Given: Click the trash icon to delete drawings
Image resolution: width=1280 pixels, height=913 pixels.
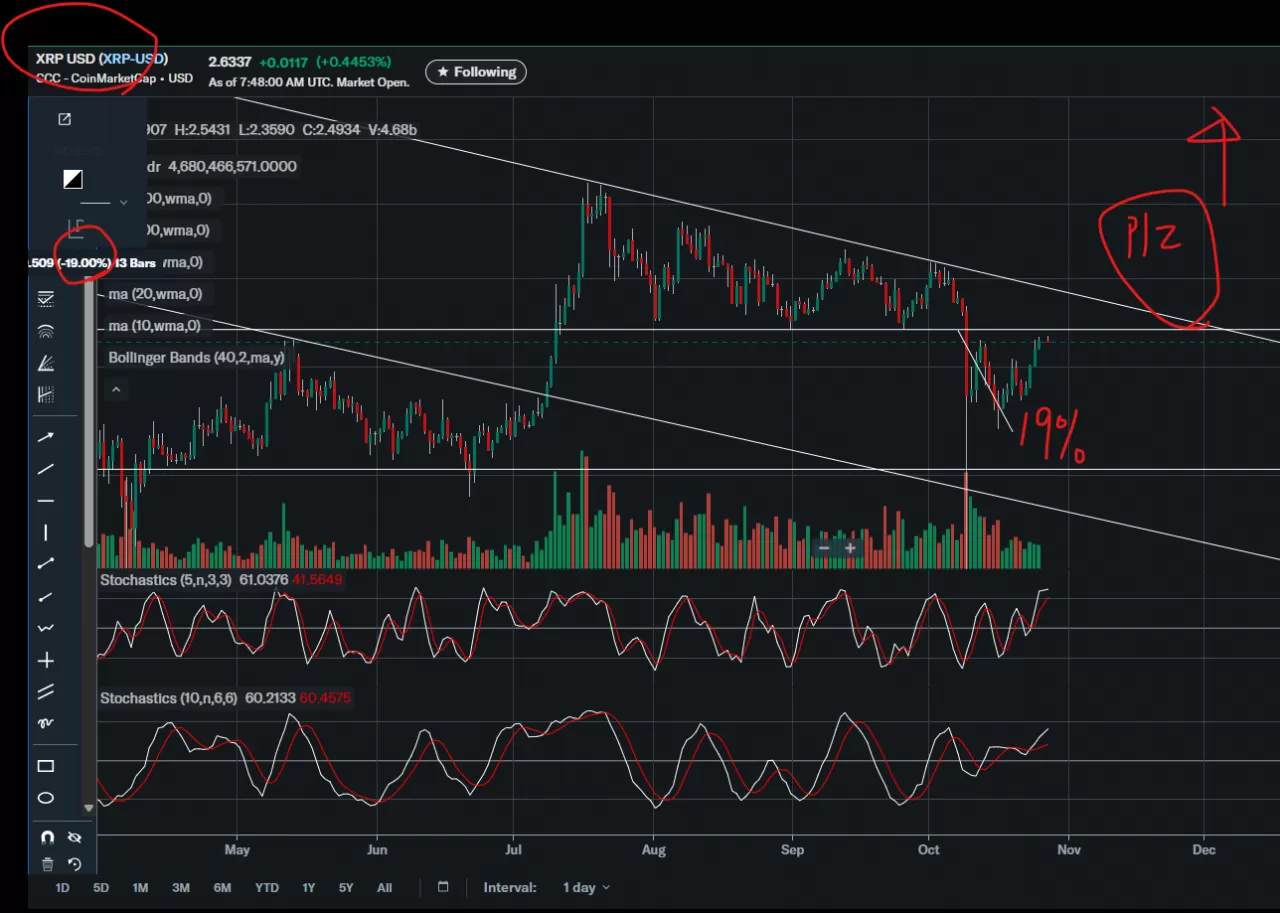Looking at the screenshot, I should [47, 865].
